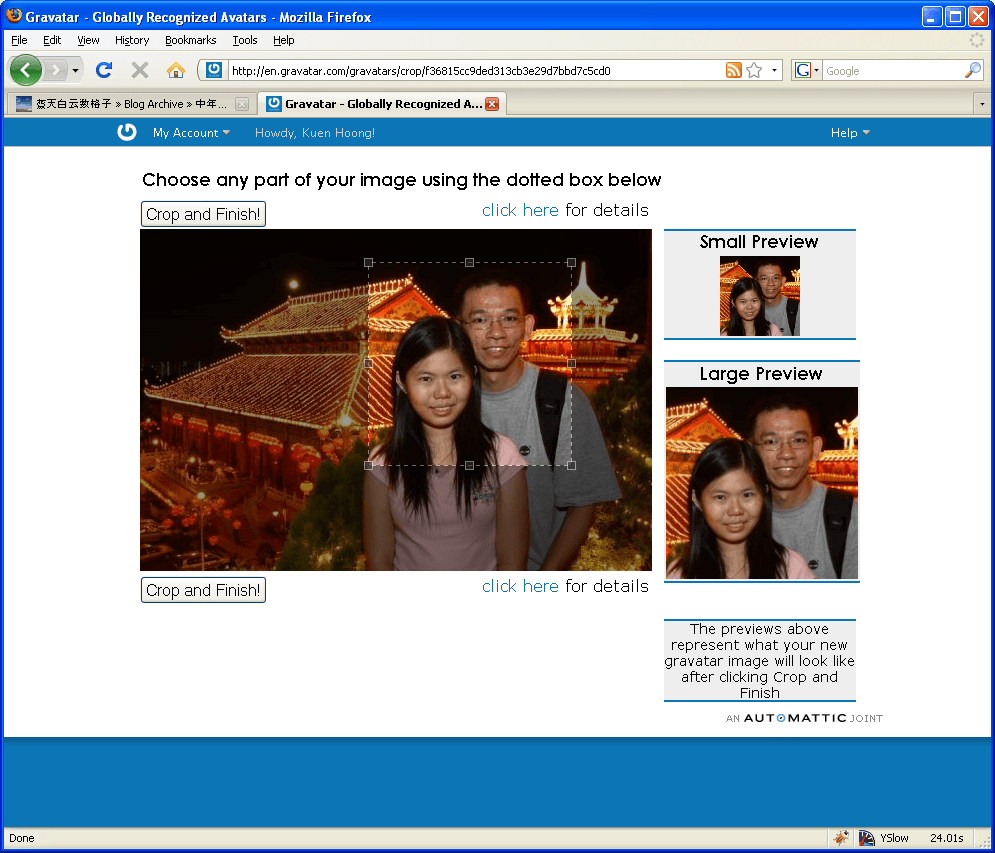Screen dimensions: 995x853
Task: Click the top-left crop selection handle
Action: [369, 263]
